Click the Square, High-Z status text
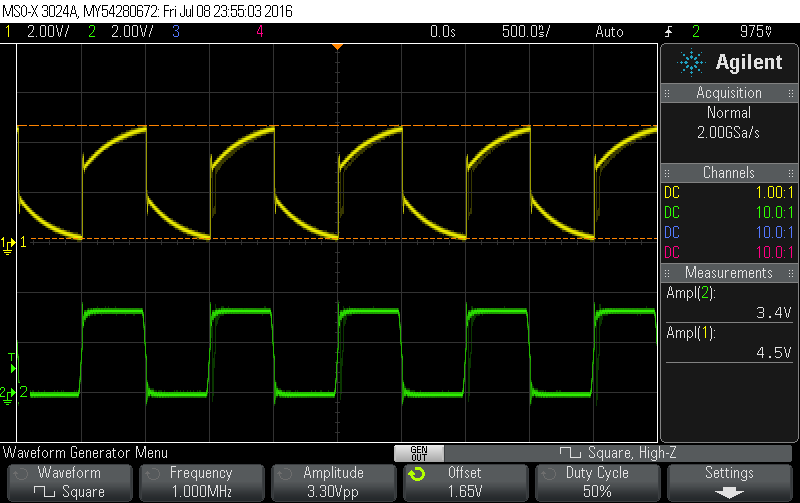The image size is (800, 503). tap(632, 452)
